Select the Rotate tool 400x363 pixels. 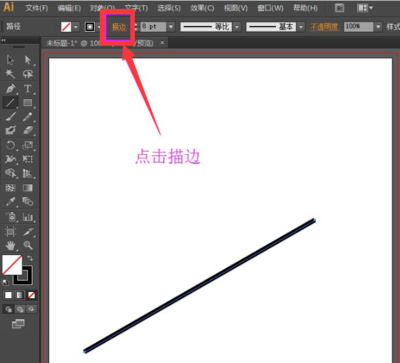point(10,145)
